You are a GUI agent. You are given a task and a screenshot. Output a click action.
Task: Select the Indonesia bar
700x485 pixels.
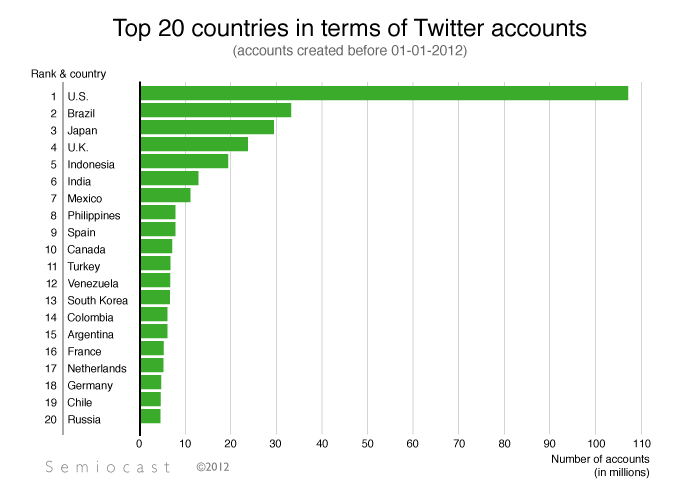184,161
